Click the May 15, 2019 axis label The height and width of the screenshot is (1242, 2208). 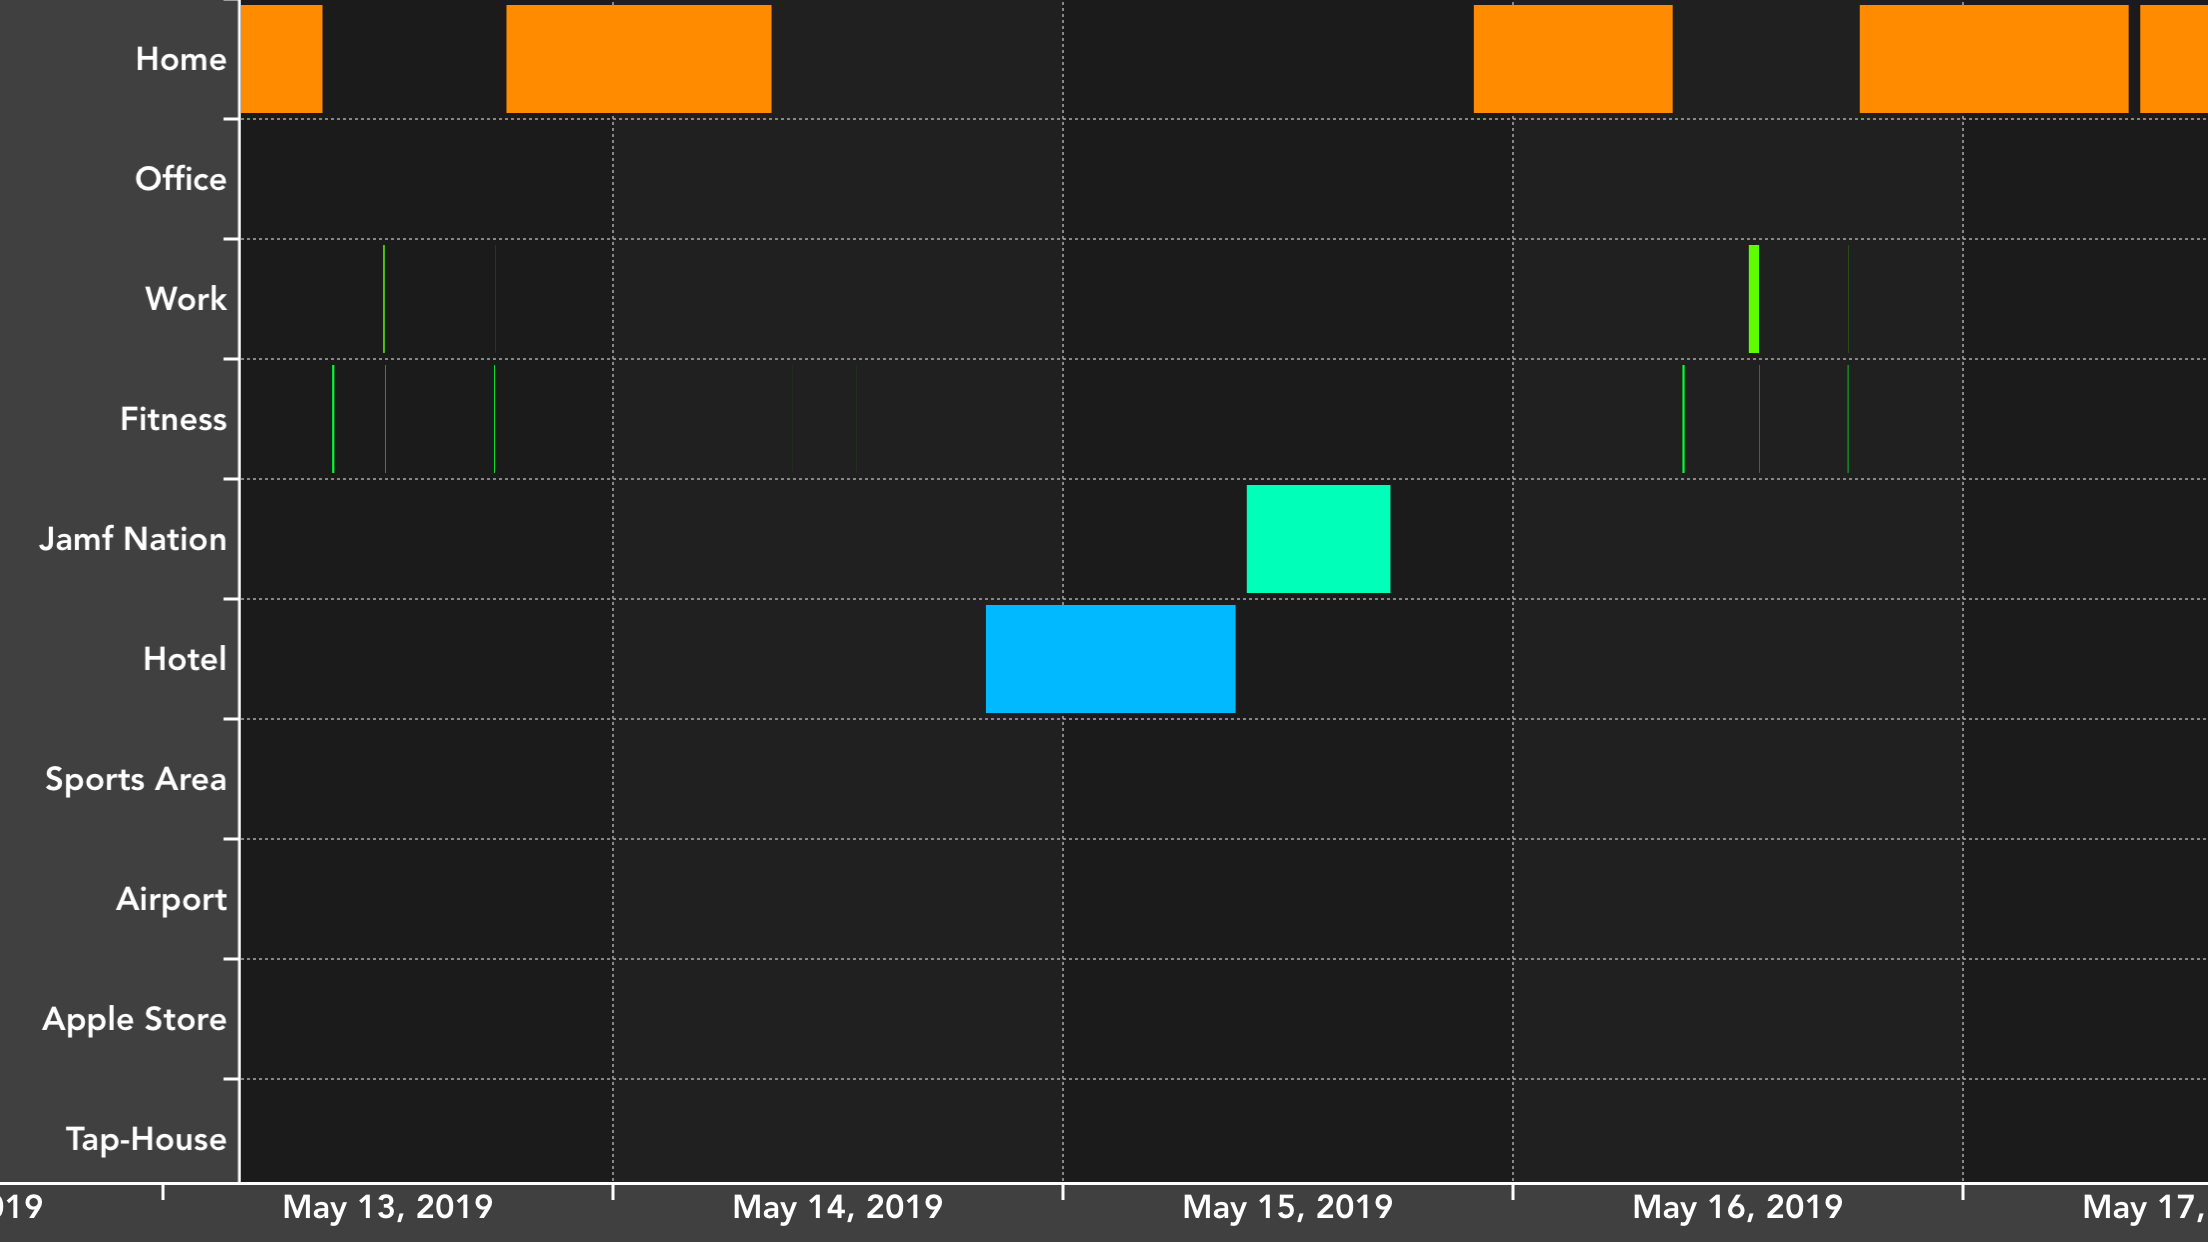tap(1287, 1207)
